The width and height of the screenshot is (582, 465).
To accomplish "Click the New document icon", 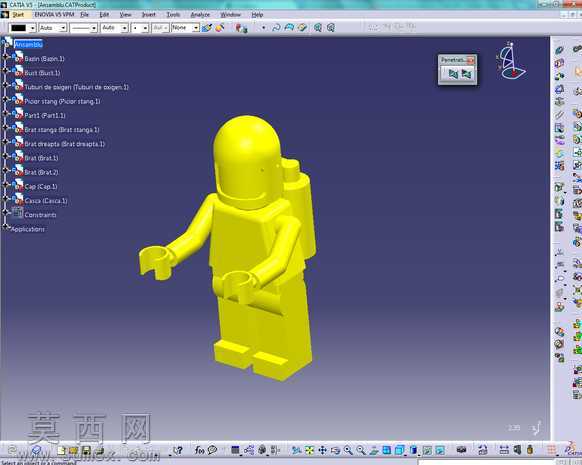I will pos(61,451).
